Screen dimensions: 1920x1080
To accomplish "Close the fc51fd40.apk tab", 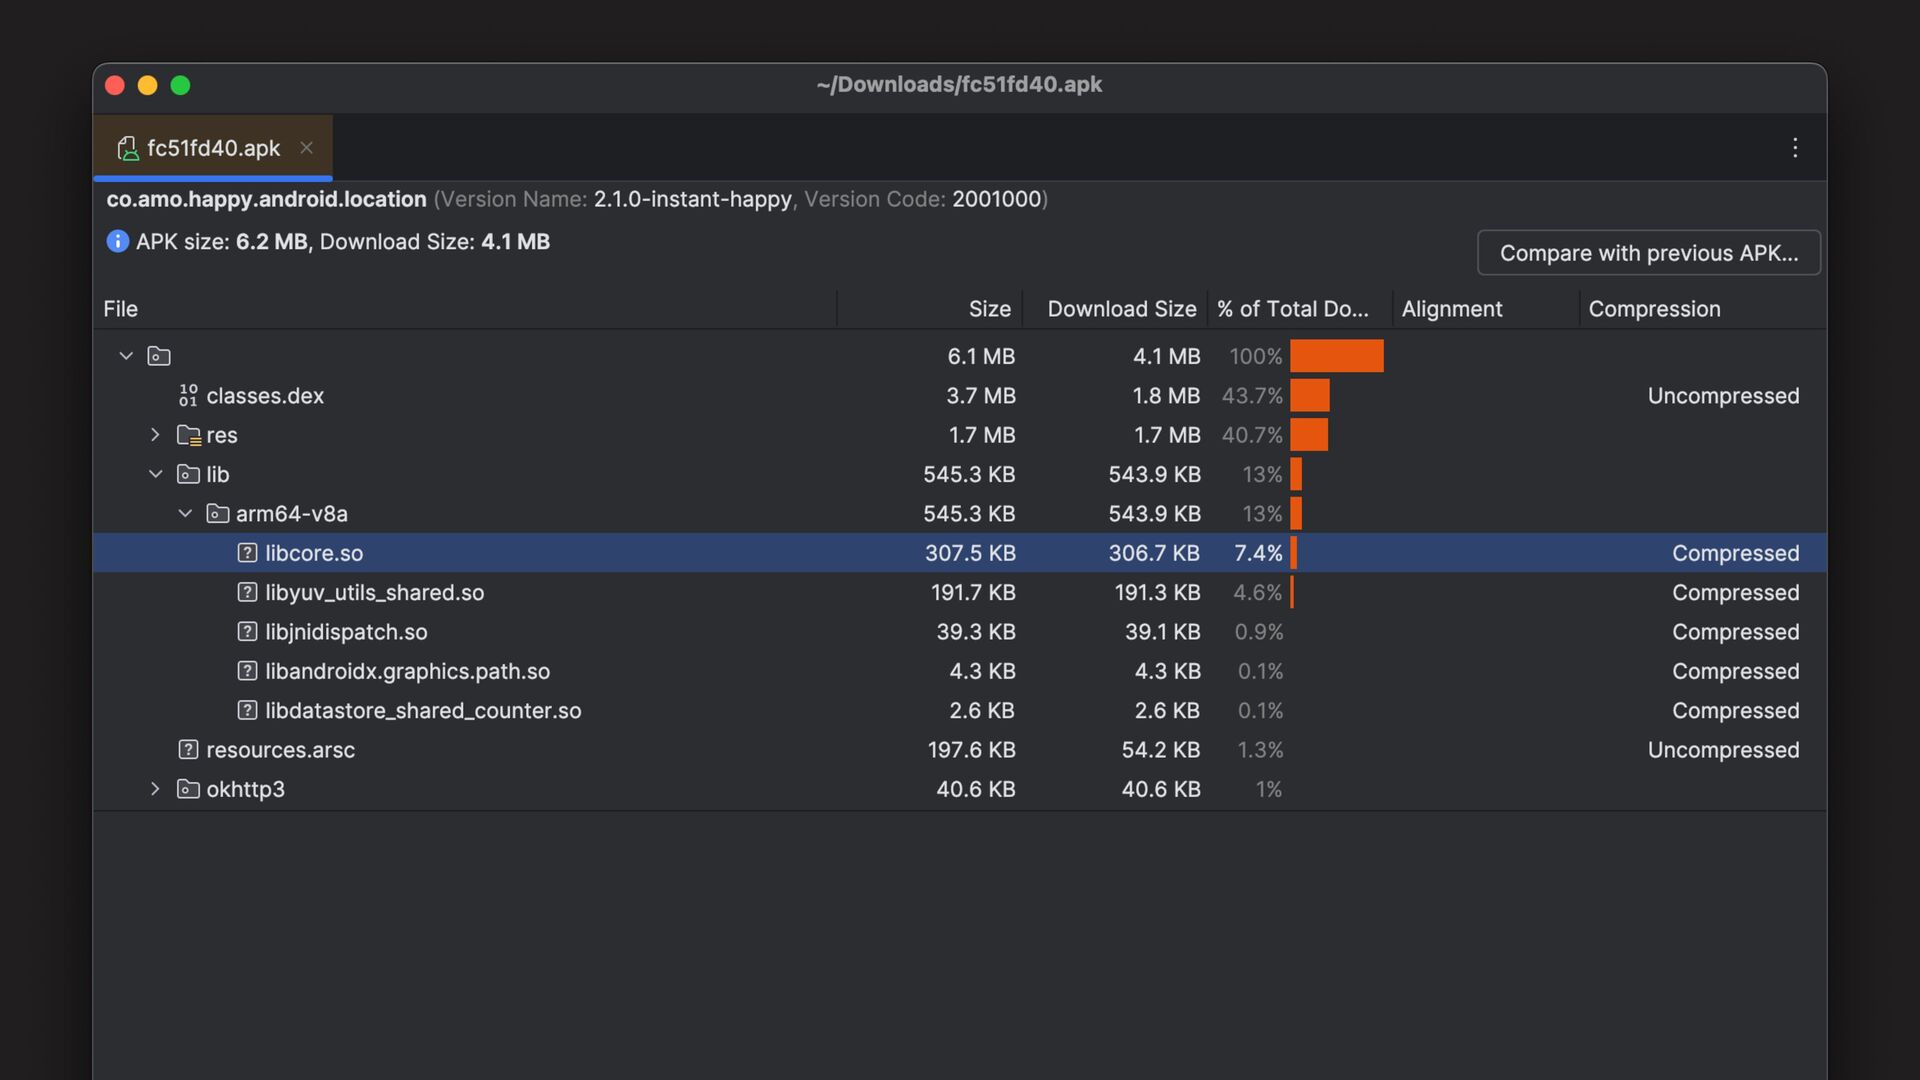I will tap(307, 148).
